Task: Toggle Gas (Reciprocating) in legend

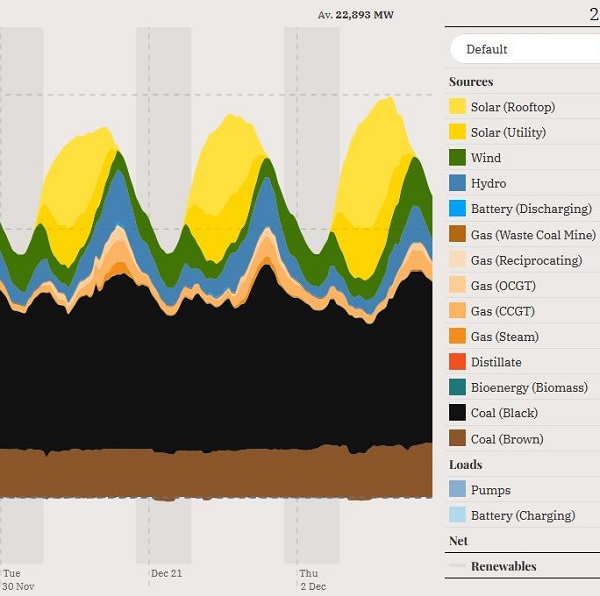Action: 525,260
